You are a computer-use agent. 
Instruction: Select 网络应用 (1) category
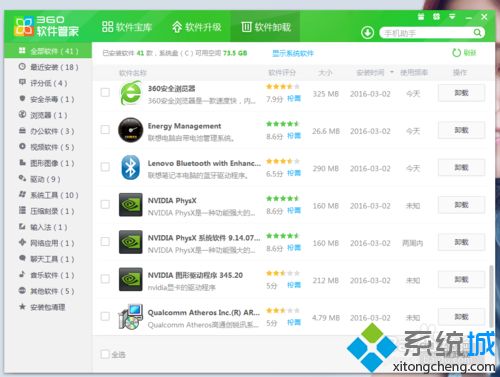pos(48,243)
